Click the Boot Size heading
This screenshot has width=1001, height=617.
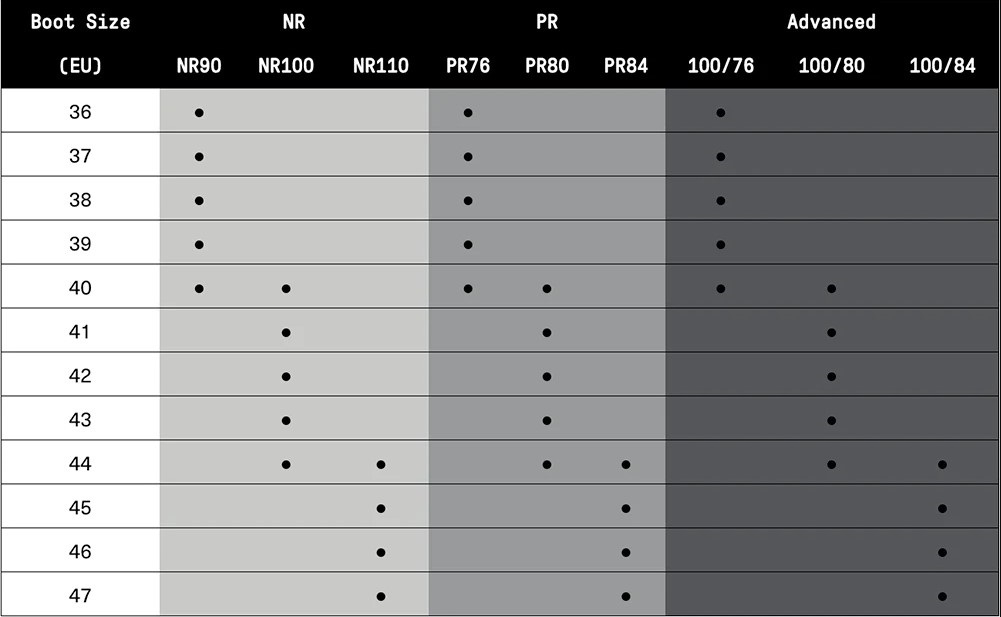(80, 21)
